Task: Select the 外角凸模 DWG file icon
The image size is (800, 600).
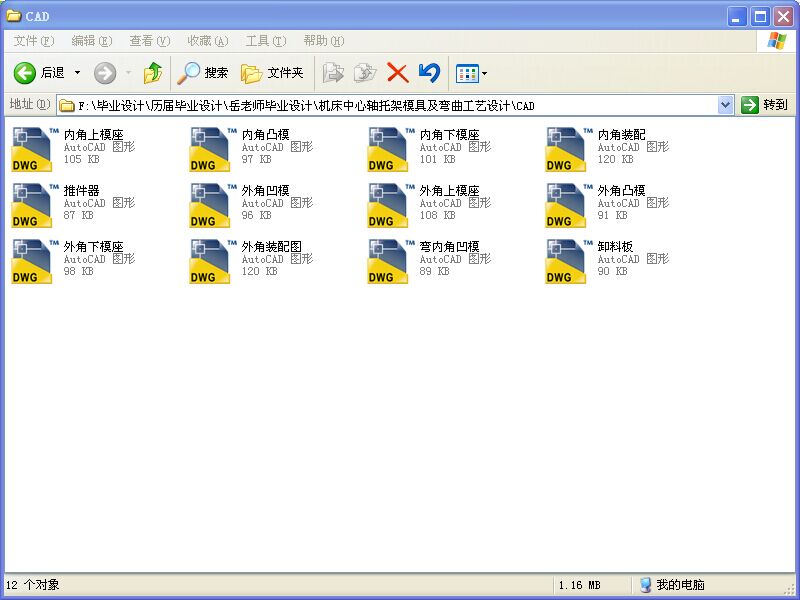Action: [567, 206]
